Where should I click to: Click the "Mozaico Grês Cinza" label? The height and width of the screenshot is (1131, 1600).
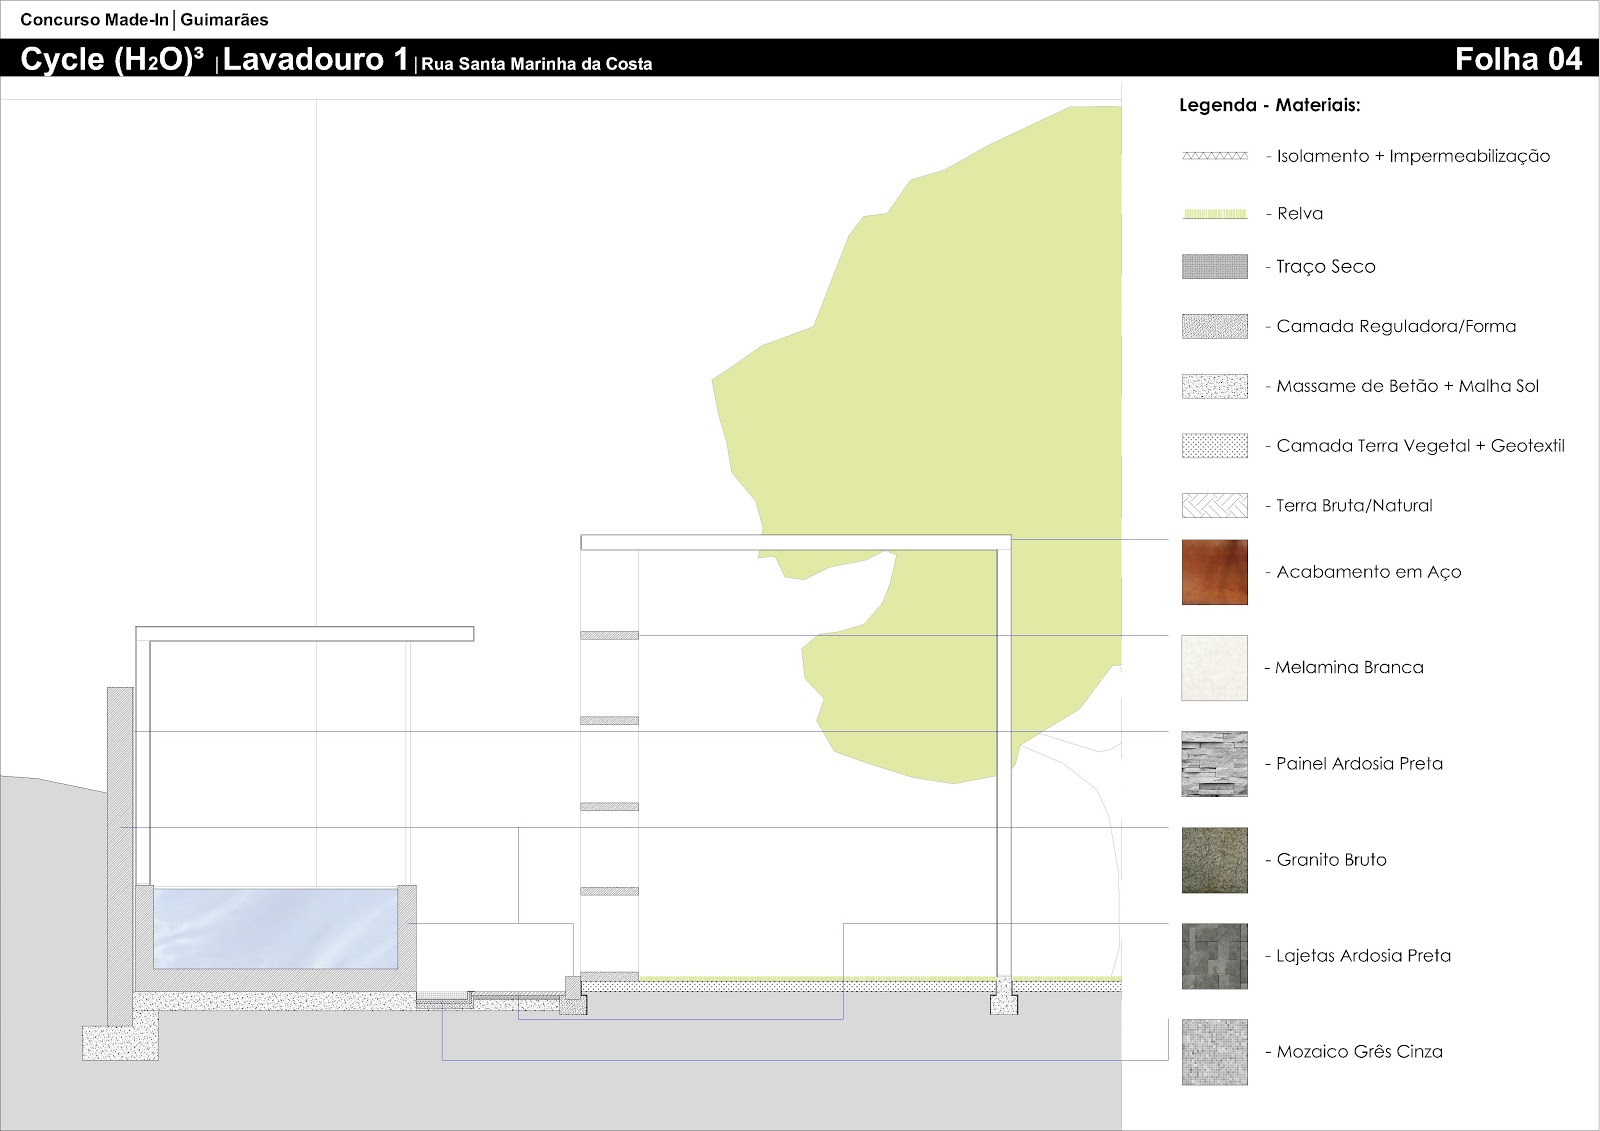click(x=1360, y=1051)
